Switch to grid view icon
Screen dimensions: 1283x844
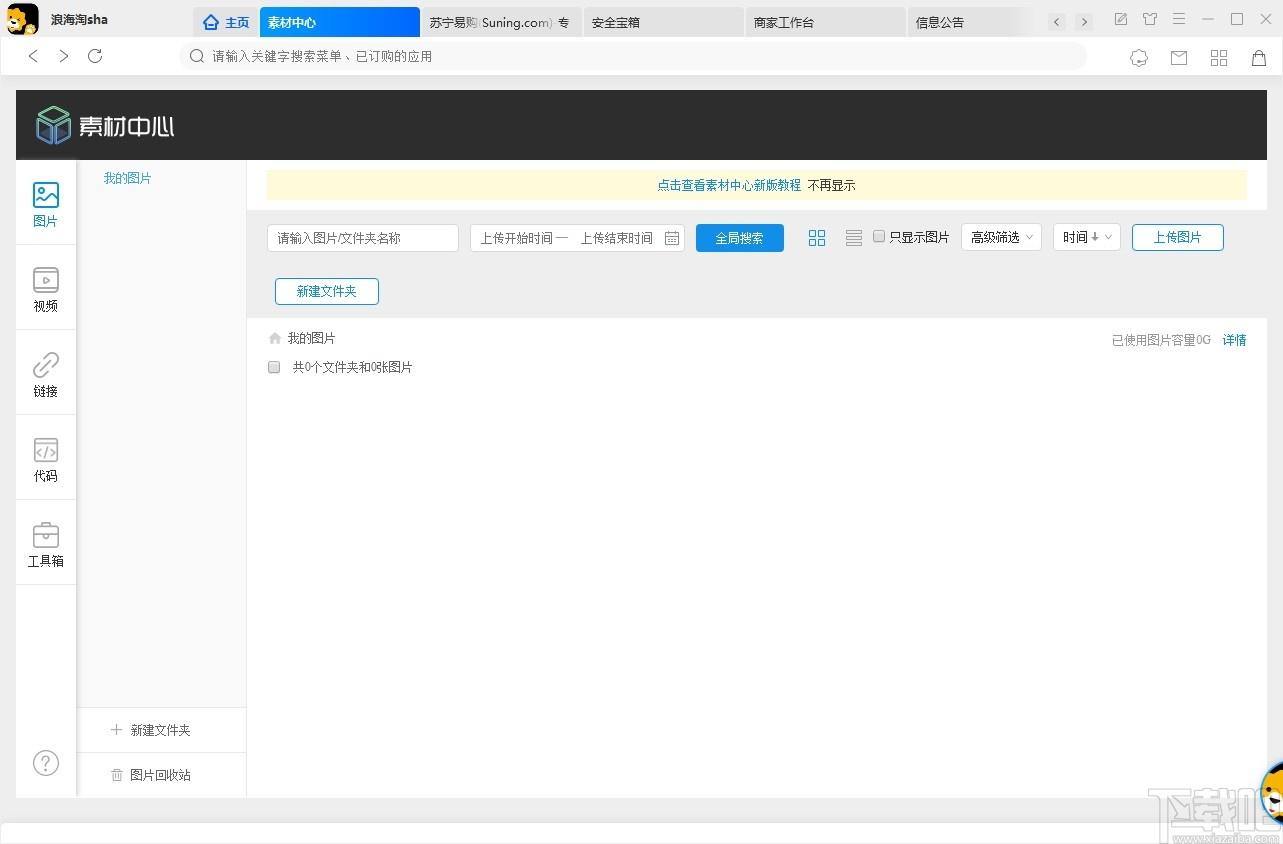pos(817,238)
